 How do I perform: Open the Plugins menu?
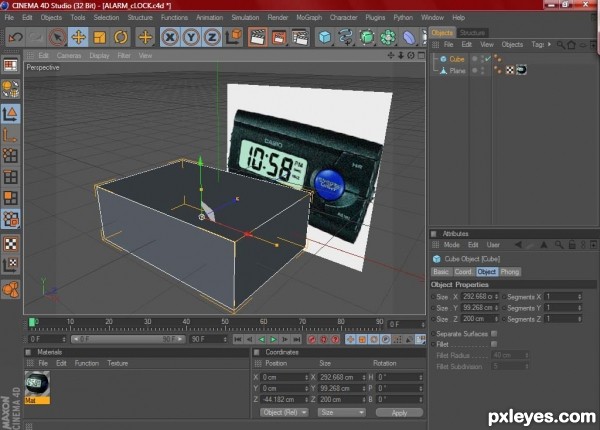[375, 18]
